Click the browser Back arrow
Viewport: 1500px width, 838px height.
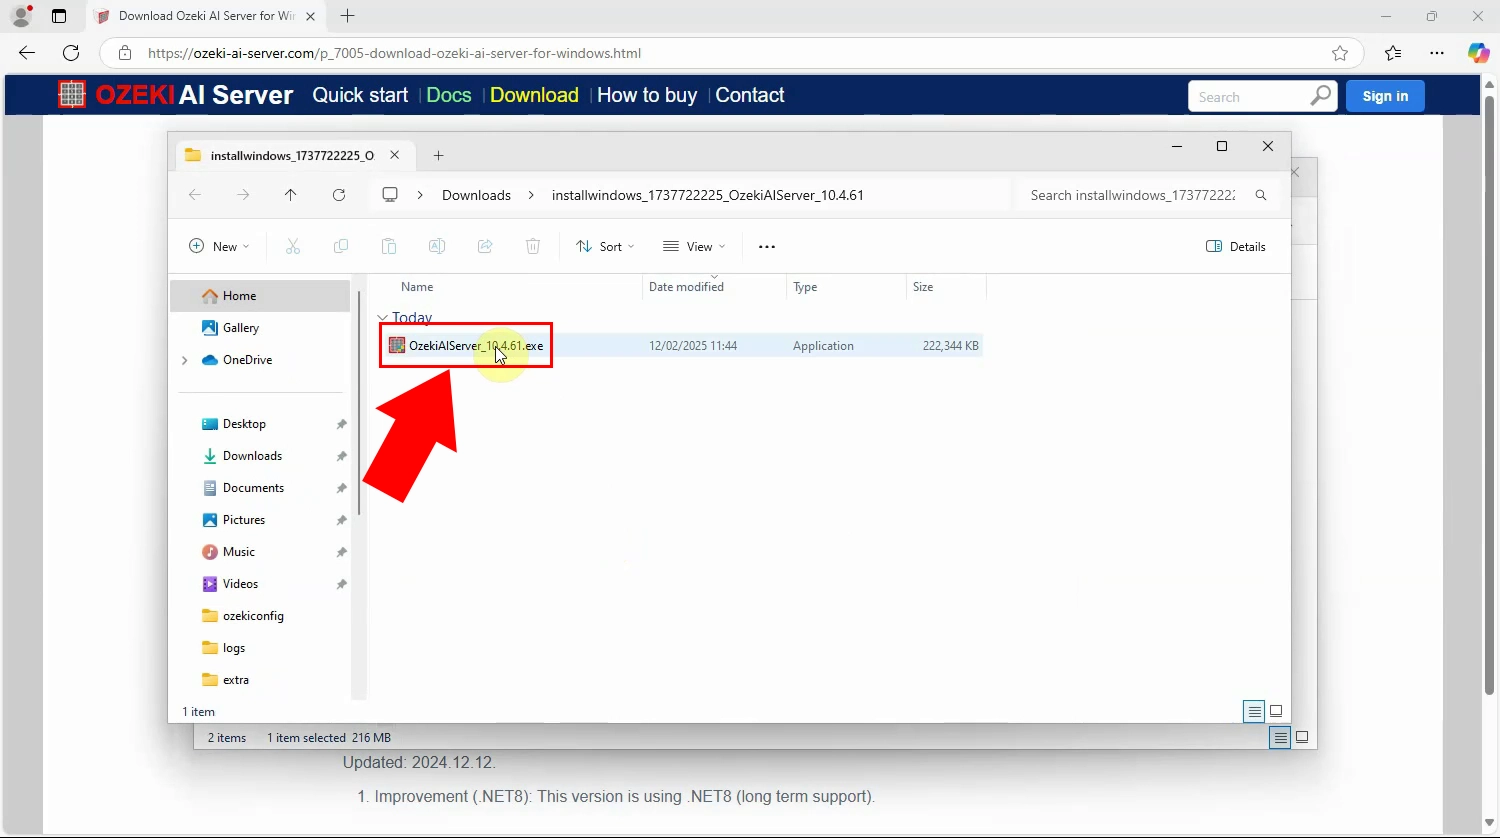tap(27, 53)
